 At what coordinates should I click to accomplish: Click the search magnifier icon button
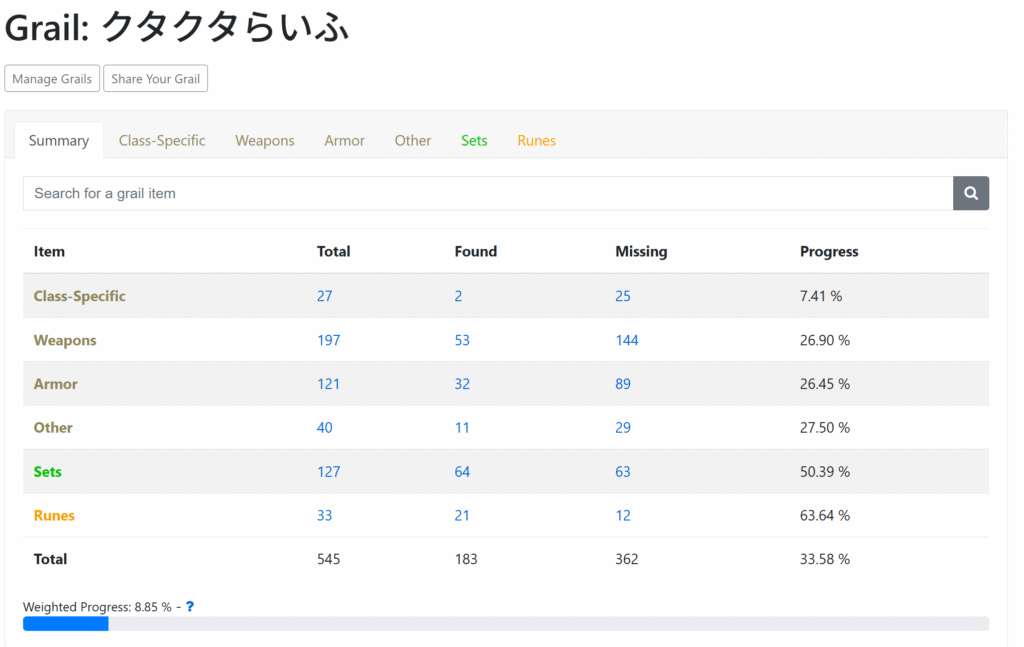click(x=970, y=193)
